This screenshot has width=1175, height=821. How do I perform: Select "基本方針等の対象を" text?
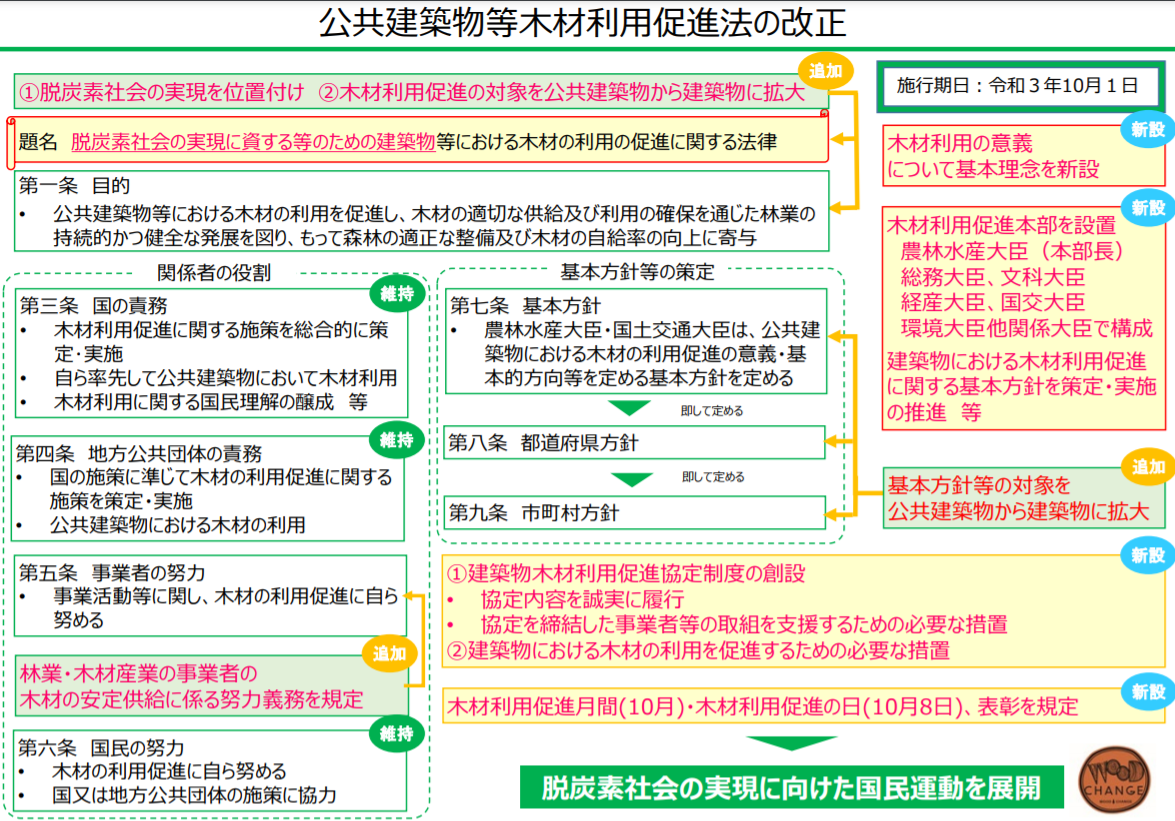(x=979, y=485)
